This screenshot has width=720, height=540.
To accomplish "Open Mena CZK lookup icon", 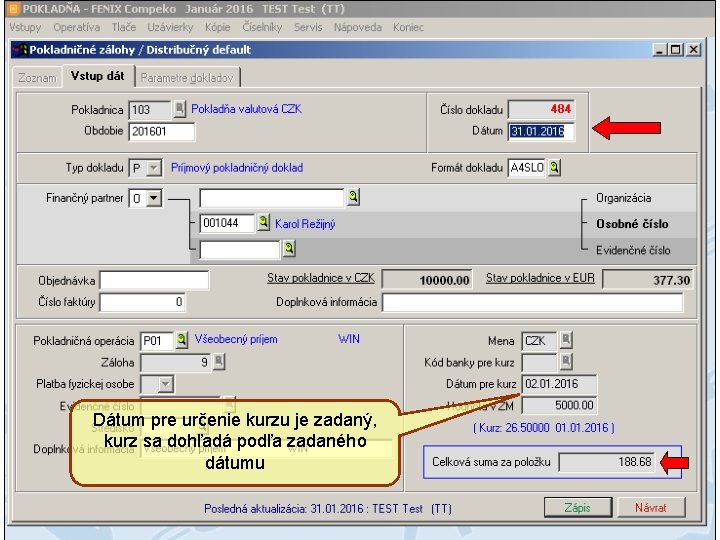I will click(x=566, y=341).
